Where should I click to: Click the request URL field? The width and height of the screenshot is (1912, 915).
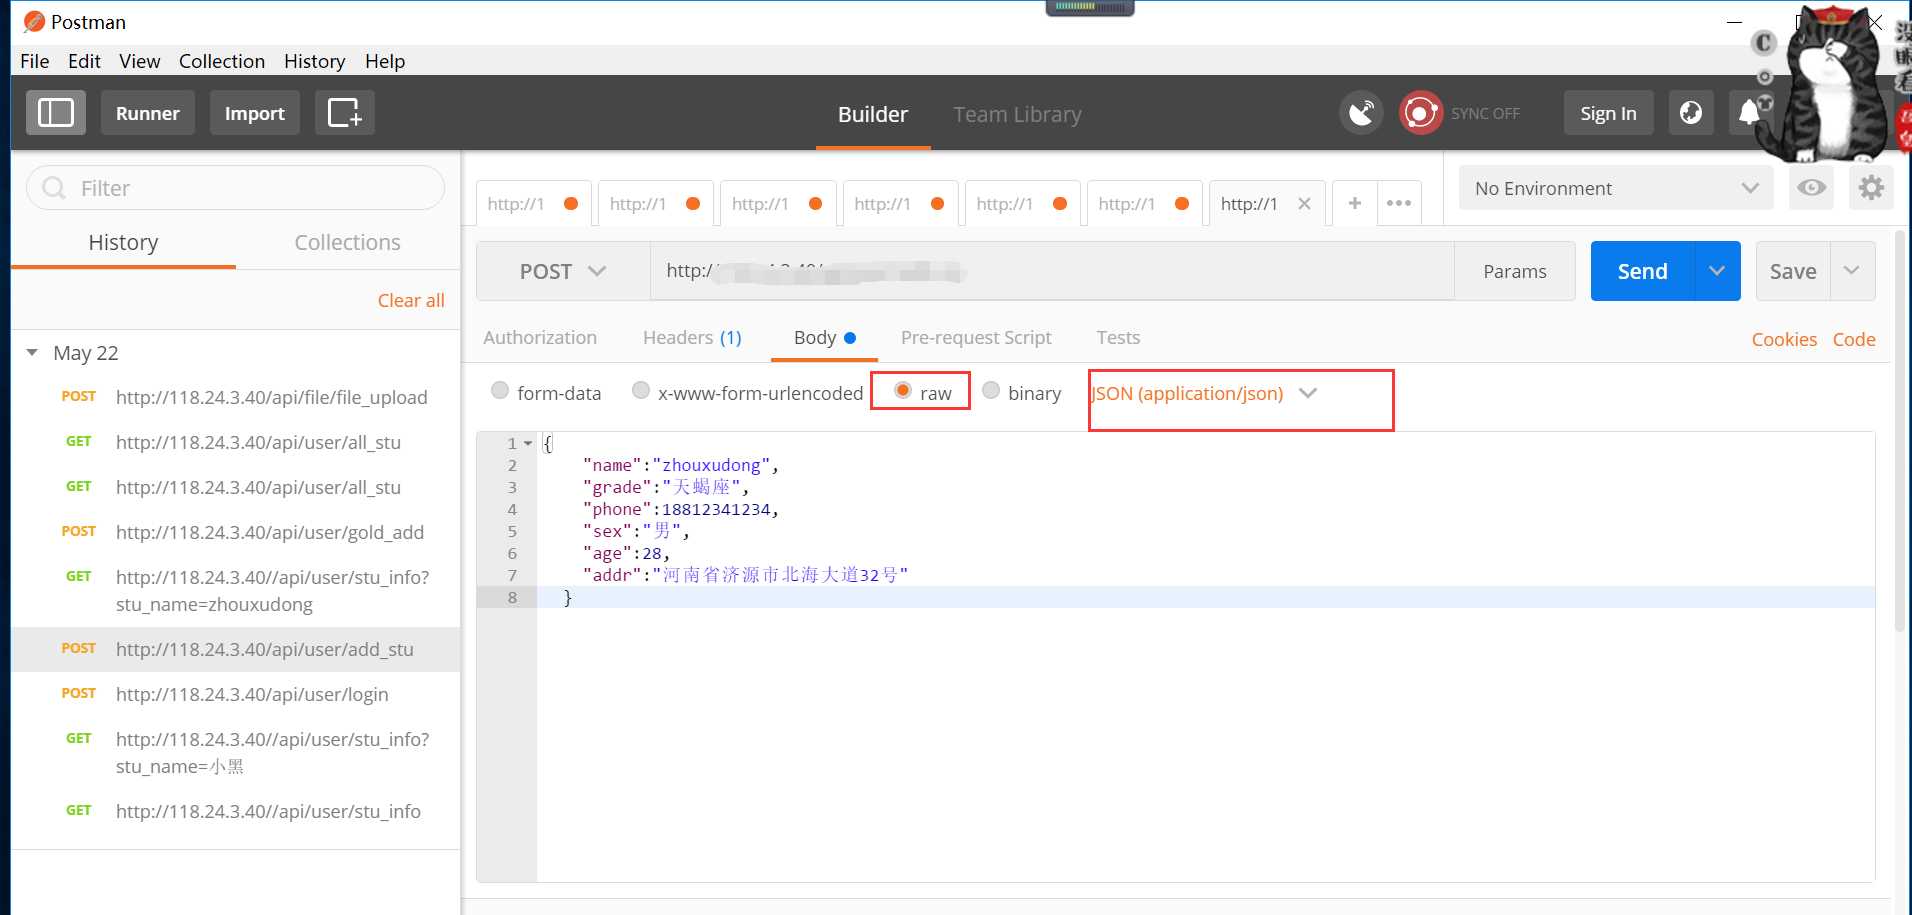[x=1052, y=271]
